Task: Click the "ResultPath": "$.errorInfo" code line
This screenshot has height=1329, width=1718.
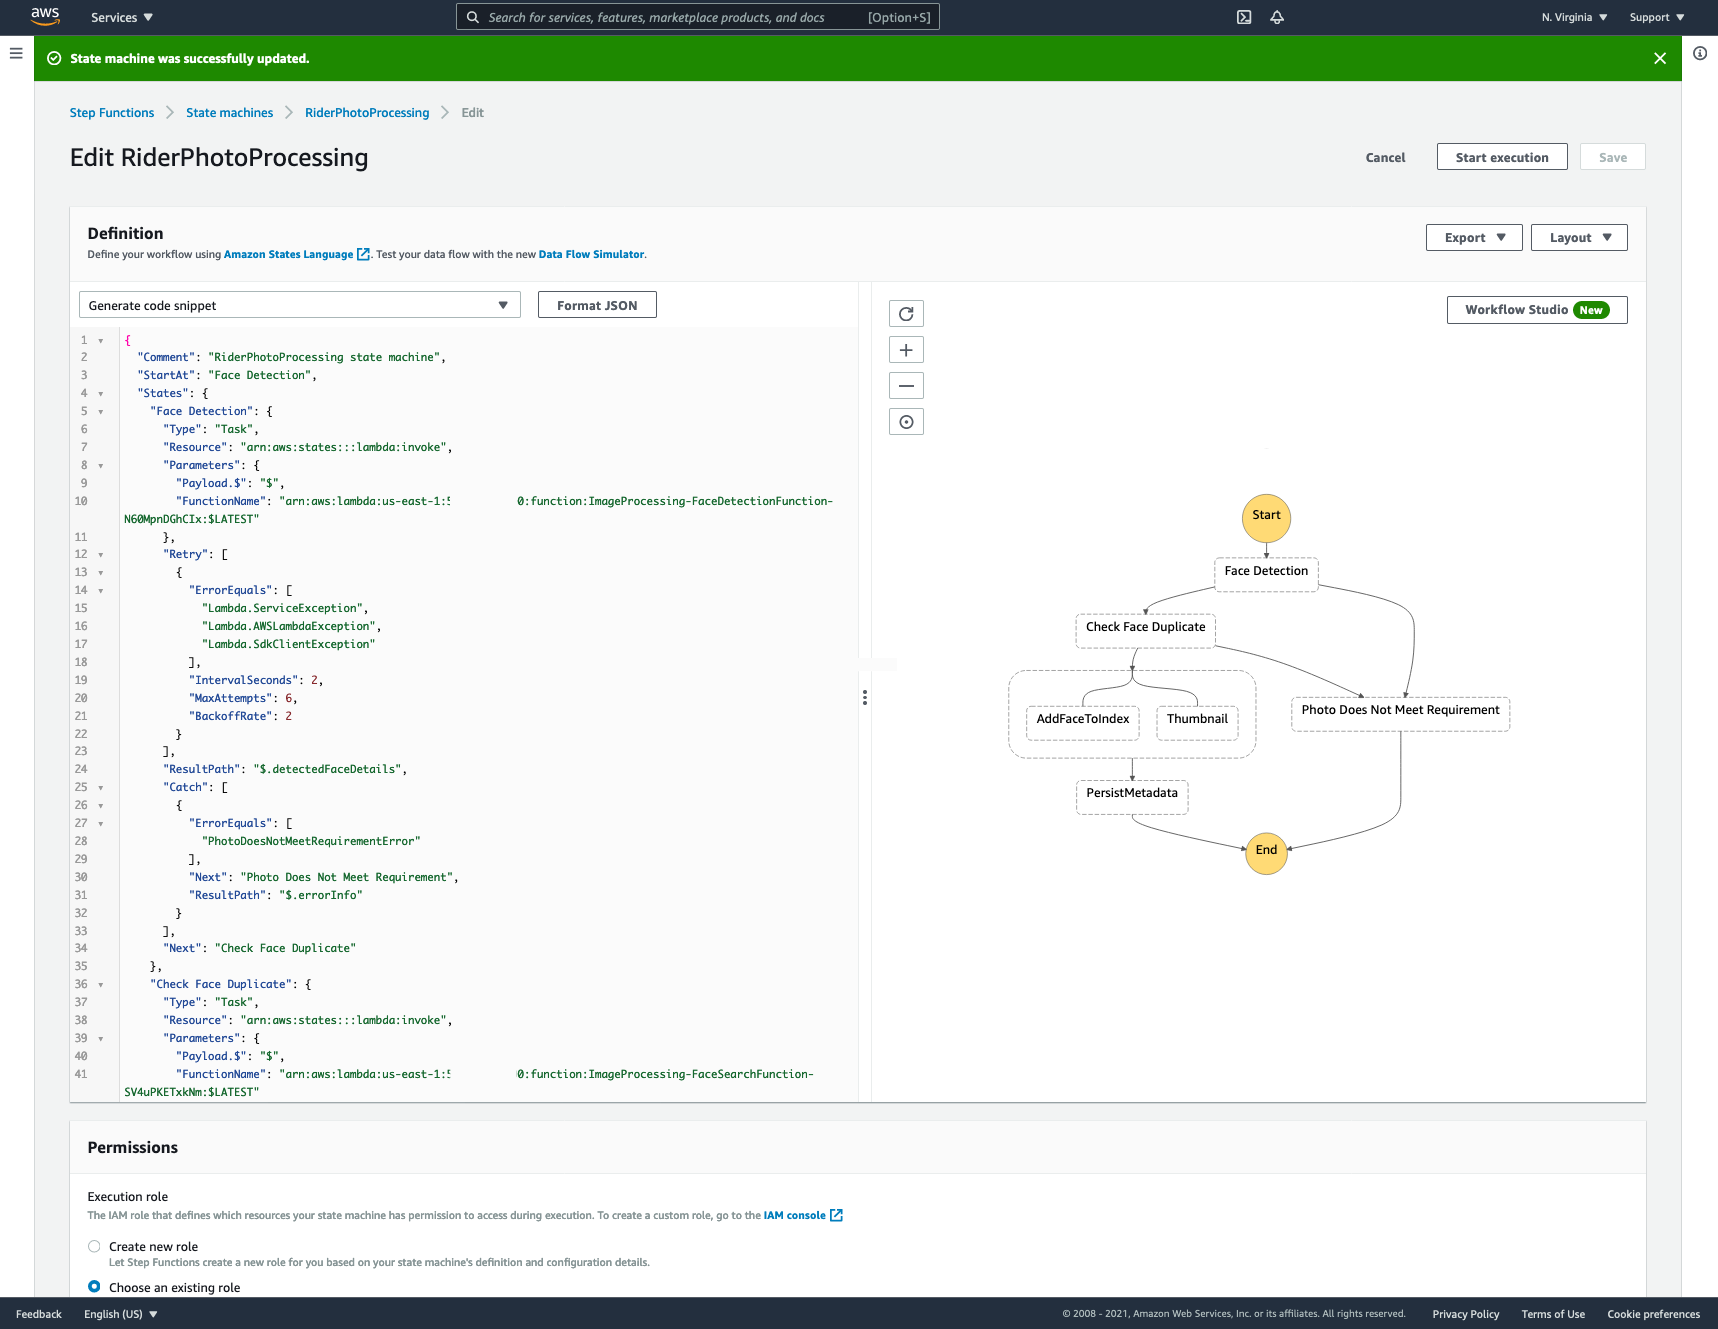Action: coord(275,895)
